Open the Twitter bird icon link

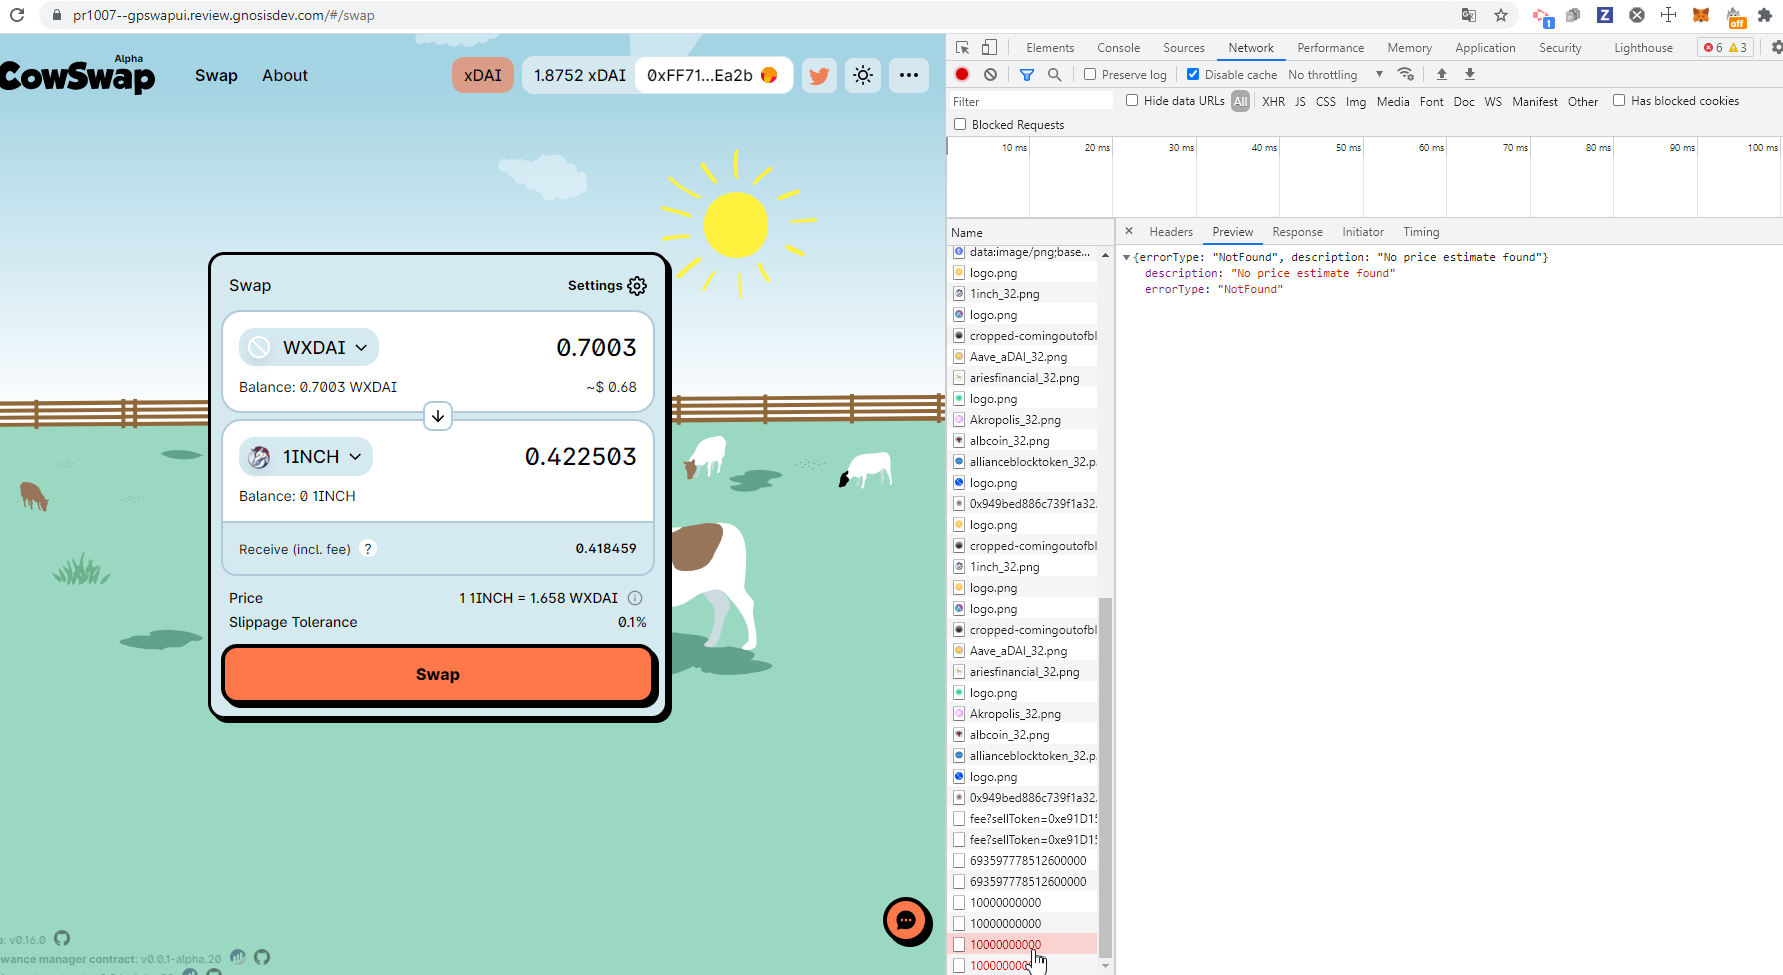tap(819, 75)
